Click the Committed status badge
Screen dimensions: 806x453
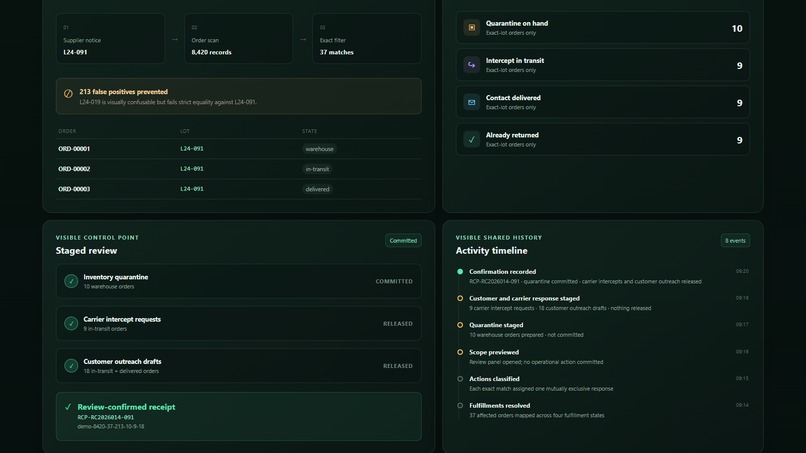pyautogui.click(x=403, y=241)
